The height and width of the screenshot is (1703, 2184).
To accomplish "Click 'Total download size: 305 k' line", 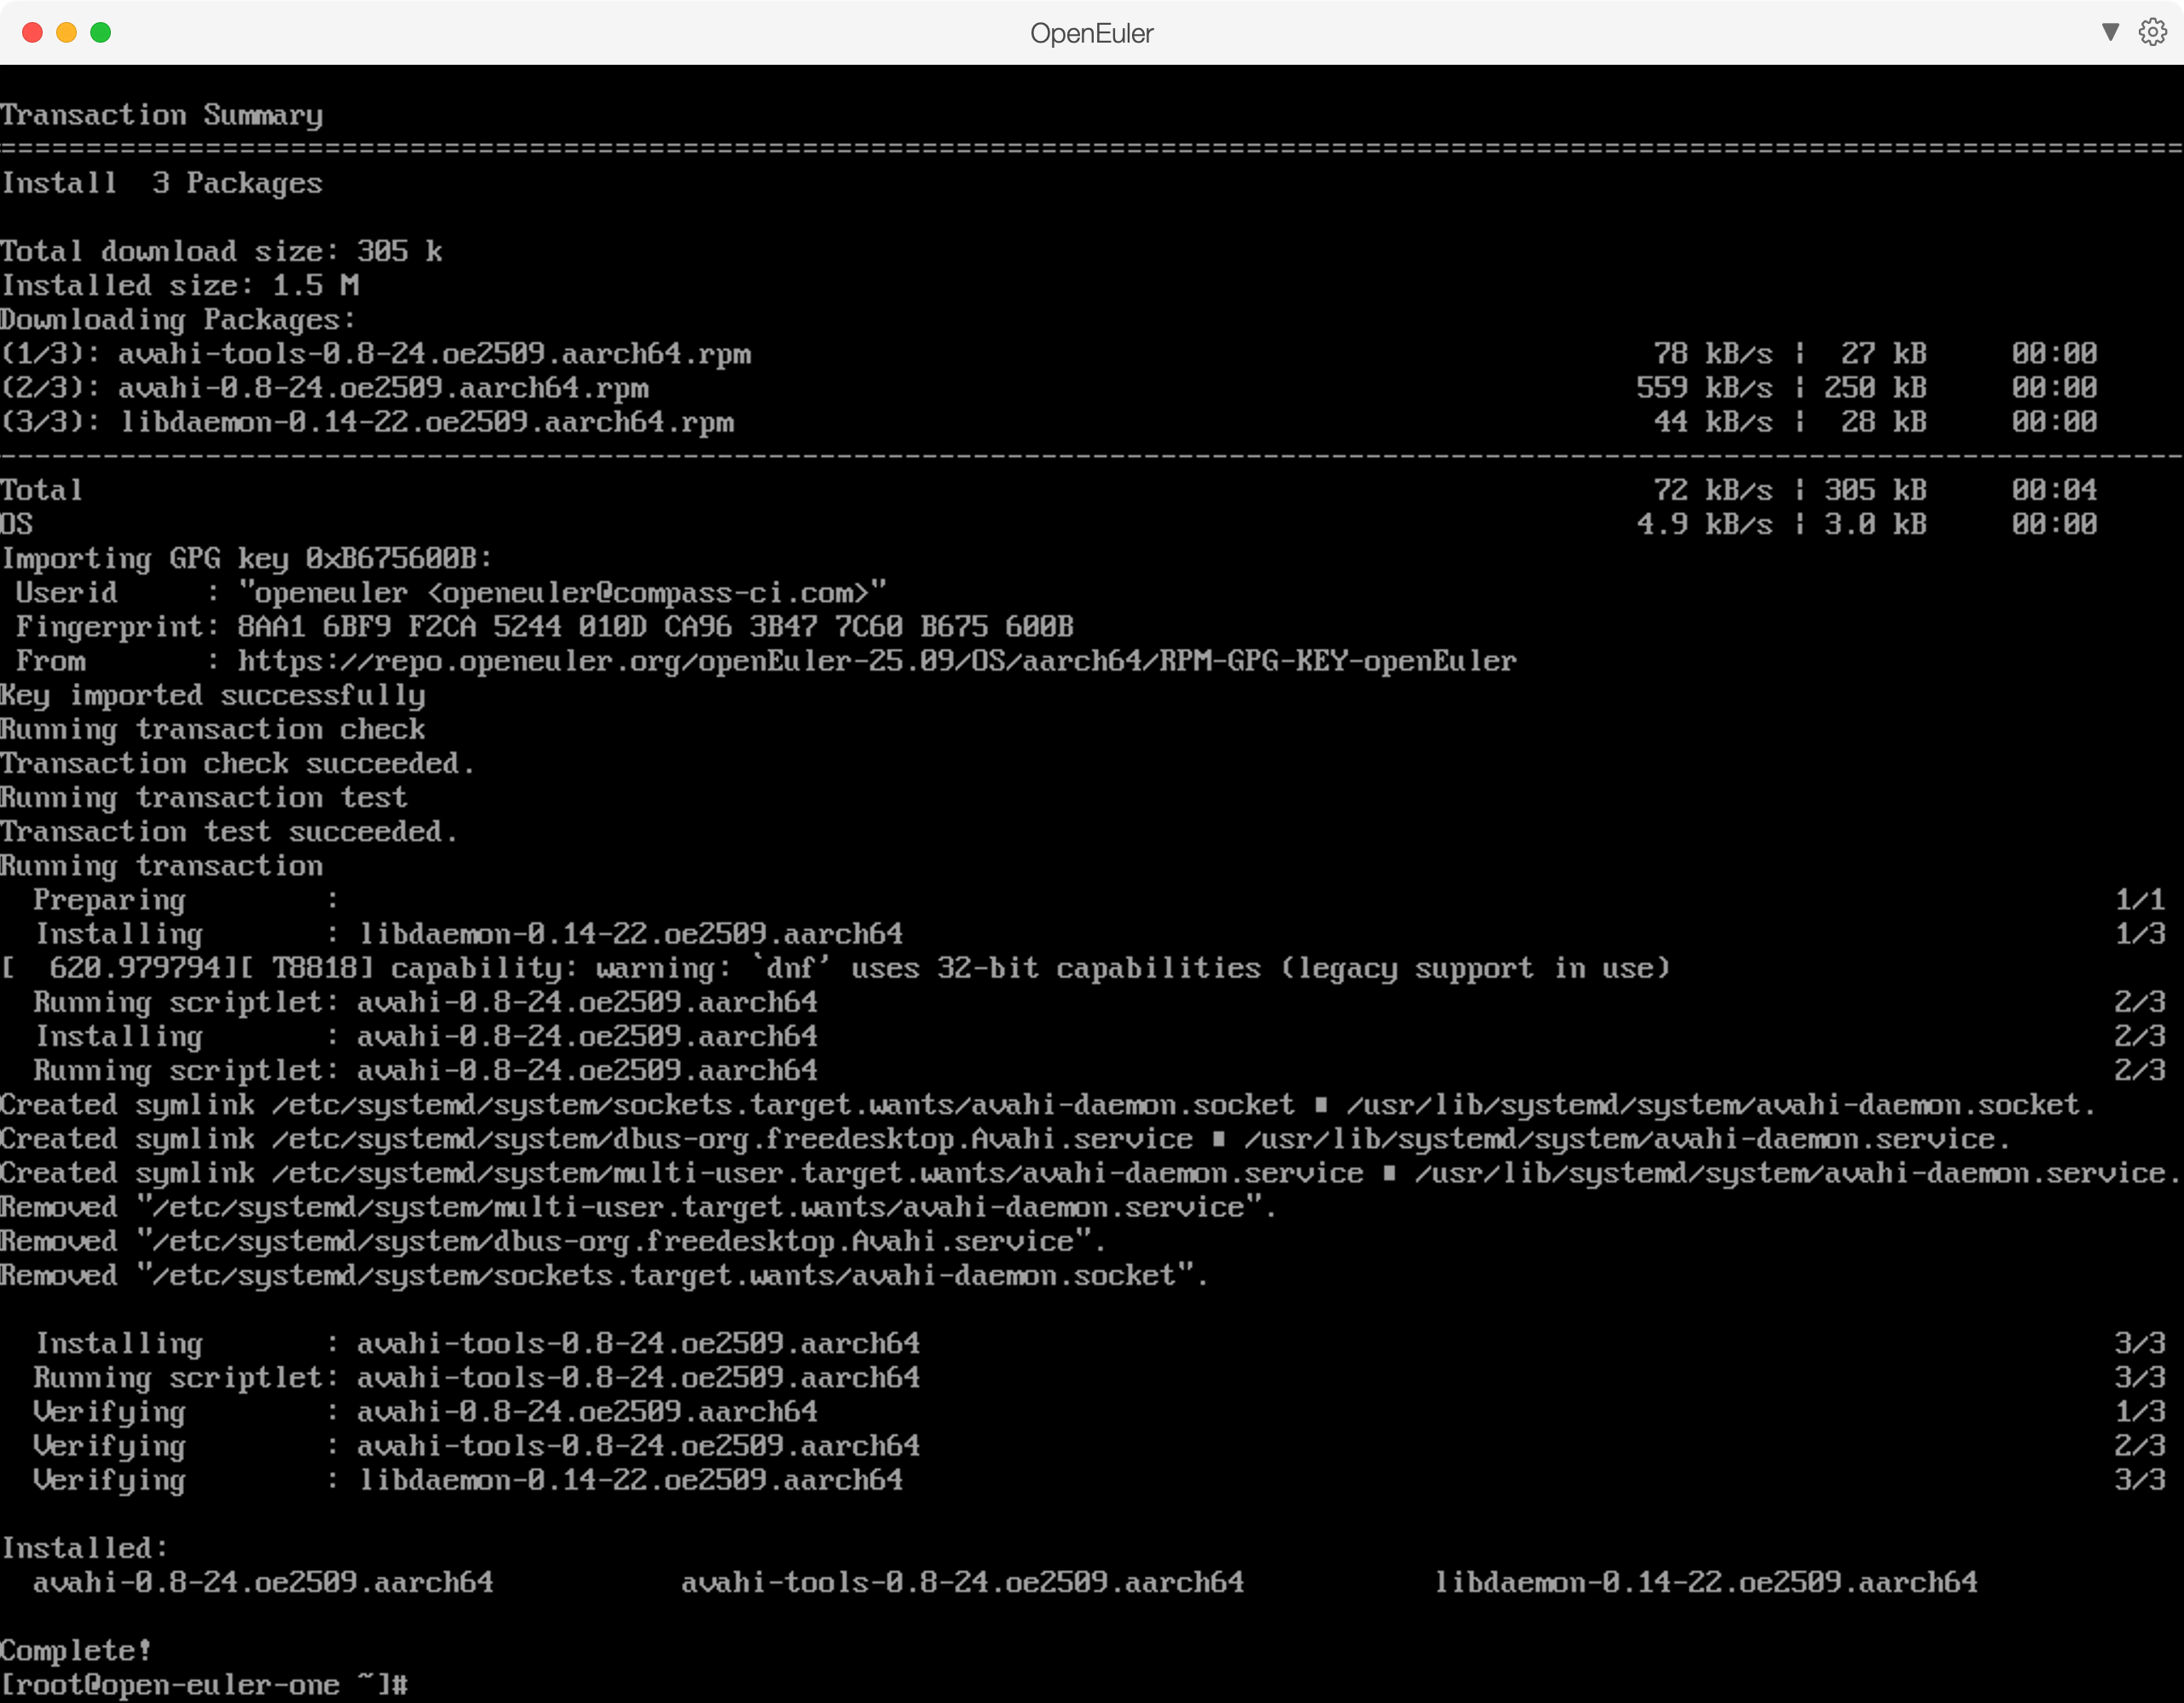I will [x=222, y=251].
